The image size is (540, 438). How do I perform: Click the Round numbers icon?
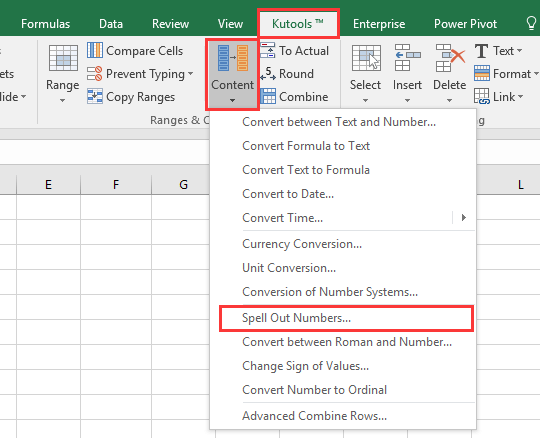(x=268, y=73)
